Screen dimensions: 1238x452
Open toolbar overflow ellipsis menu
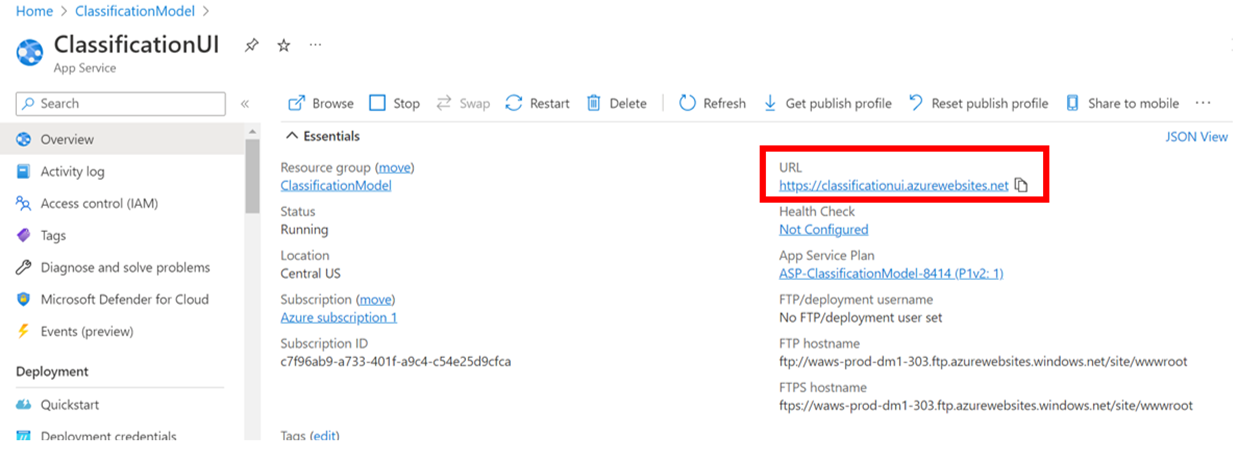point(1203,103)
